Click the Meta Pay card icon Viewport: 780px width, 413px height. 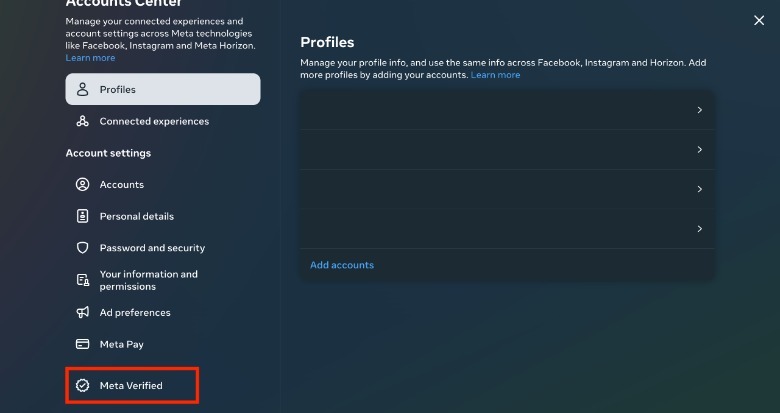pos(83,344)
